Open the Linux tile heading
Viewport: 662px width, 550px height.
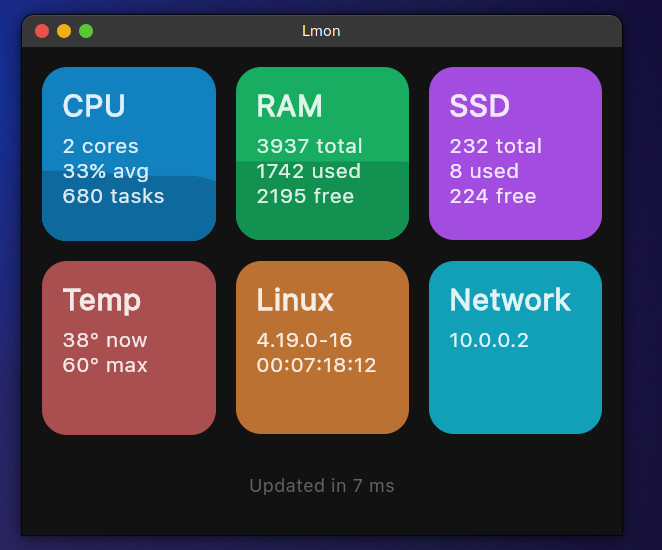pos(295,300)
